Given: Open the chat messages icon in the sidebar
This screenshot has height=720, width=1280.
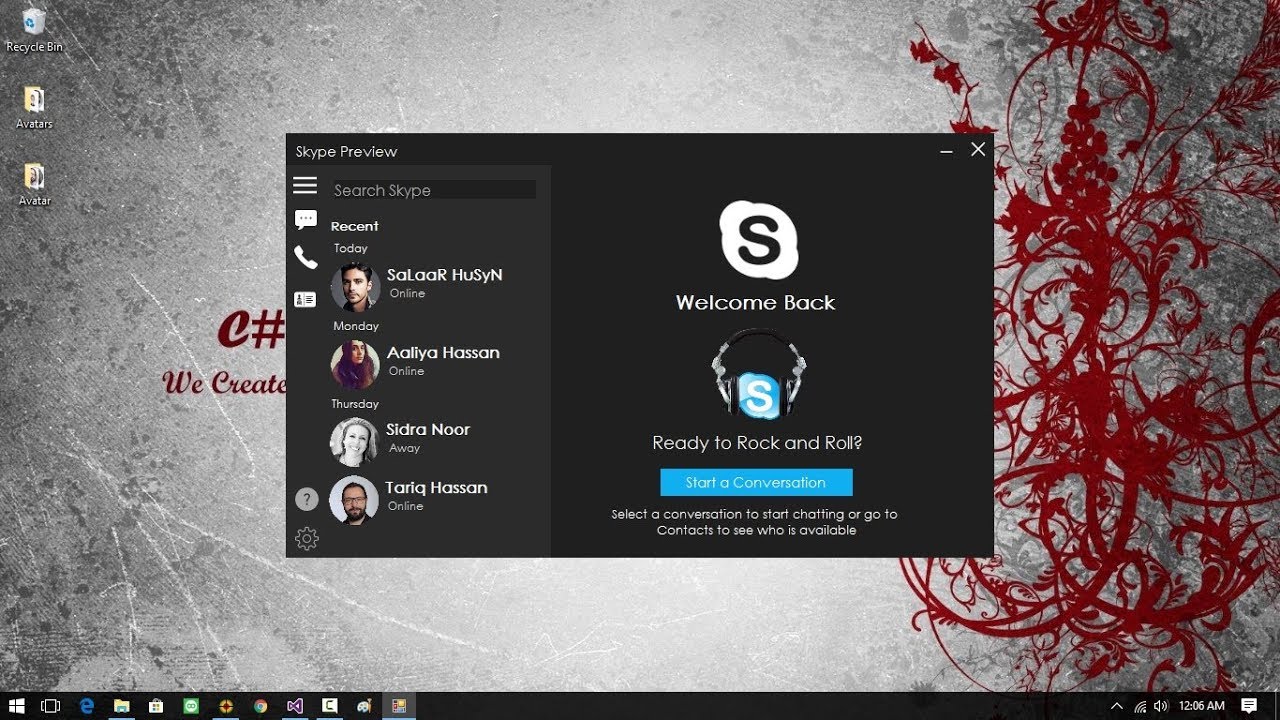Looking at the screenshot, I should (x=306, y=220).
